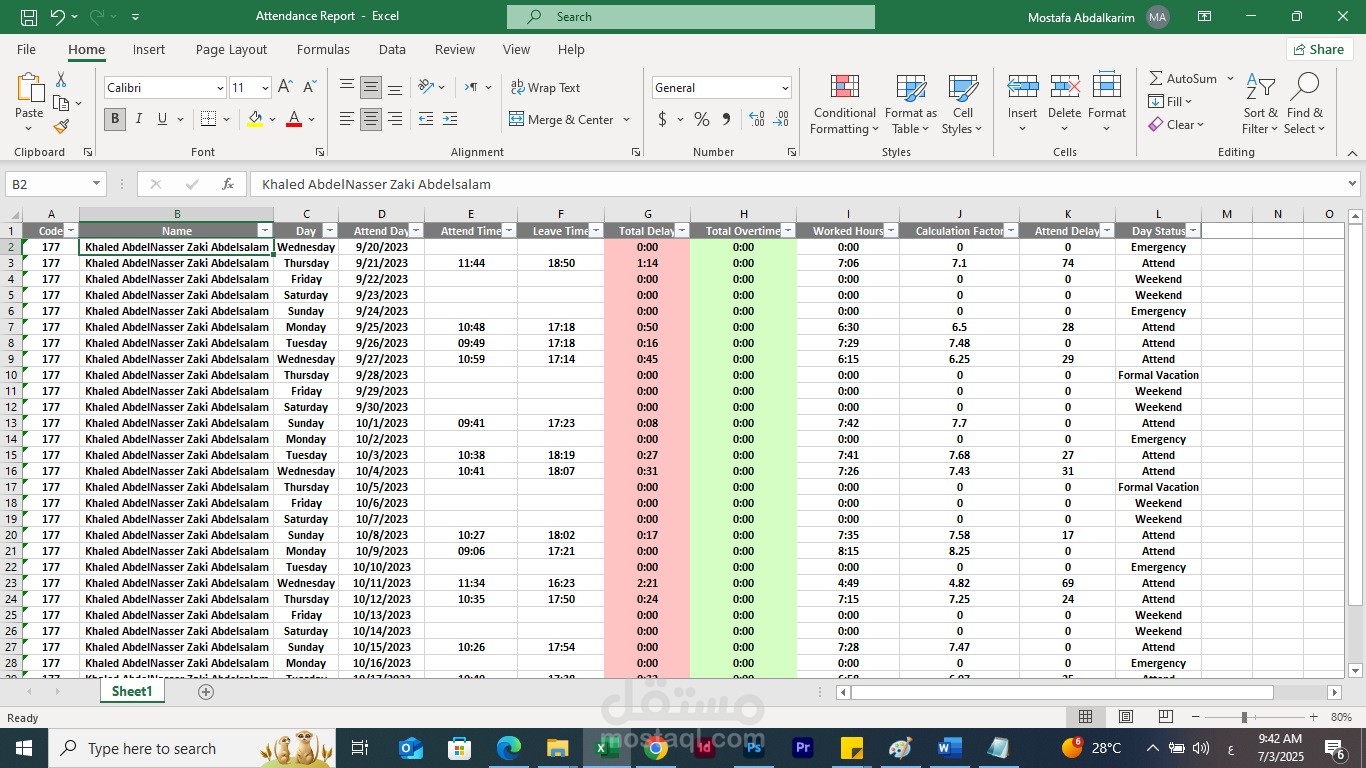Switch to the Insert tab
This screenshot has height=768, width=1366.
(x=149, y=49)
